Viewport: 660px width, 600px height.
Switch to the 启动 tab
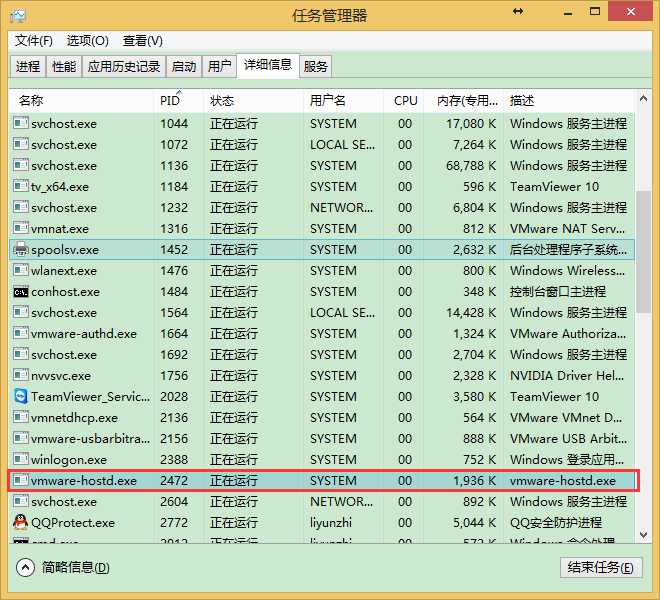[184, 67]
